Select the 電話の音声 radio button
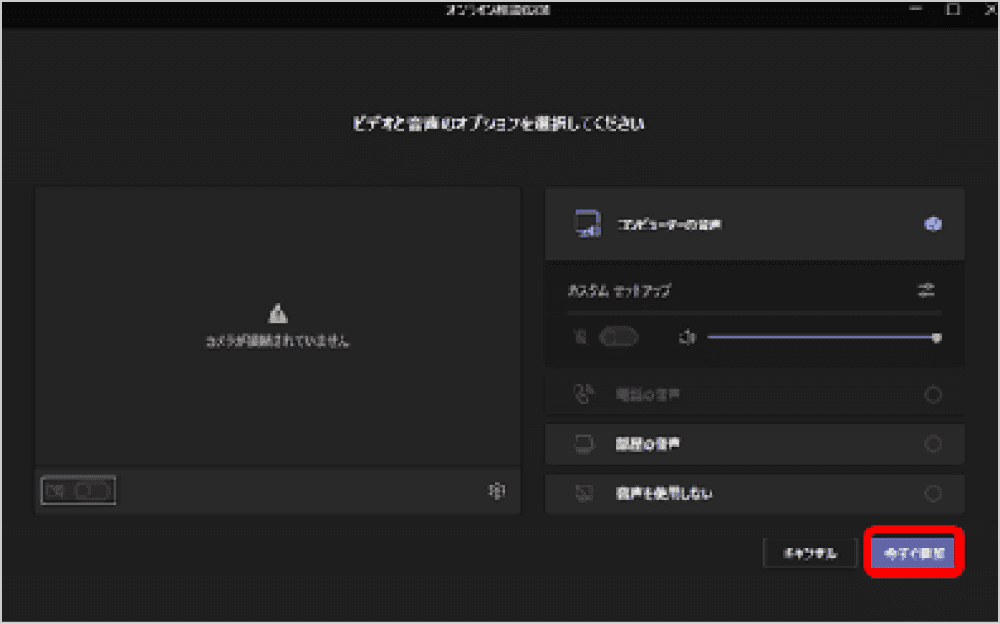The height and width of the screenshot is (624, 1000). [932, 395]
